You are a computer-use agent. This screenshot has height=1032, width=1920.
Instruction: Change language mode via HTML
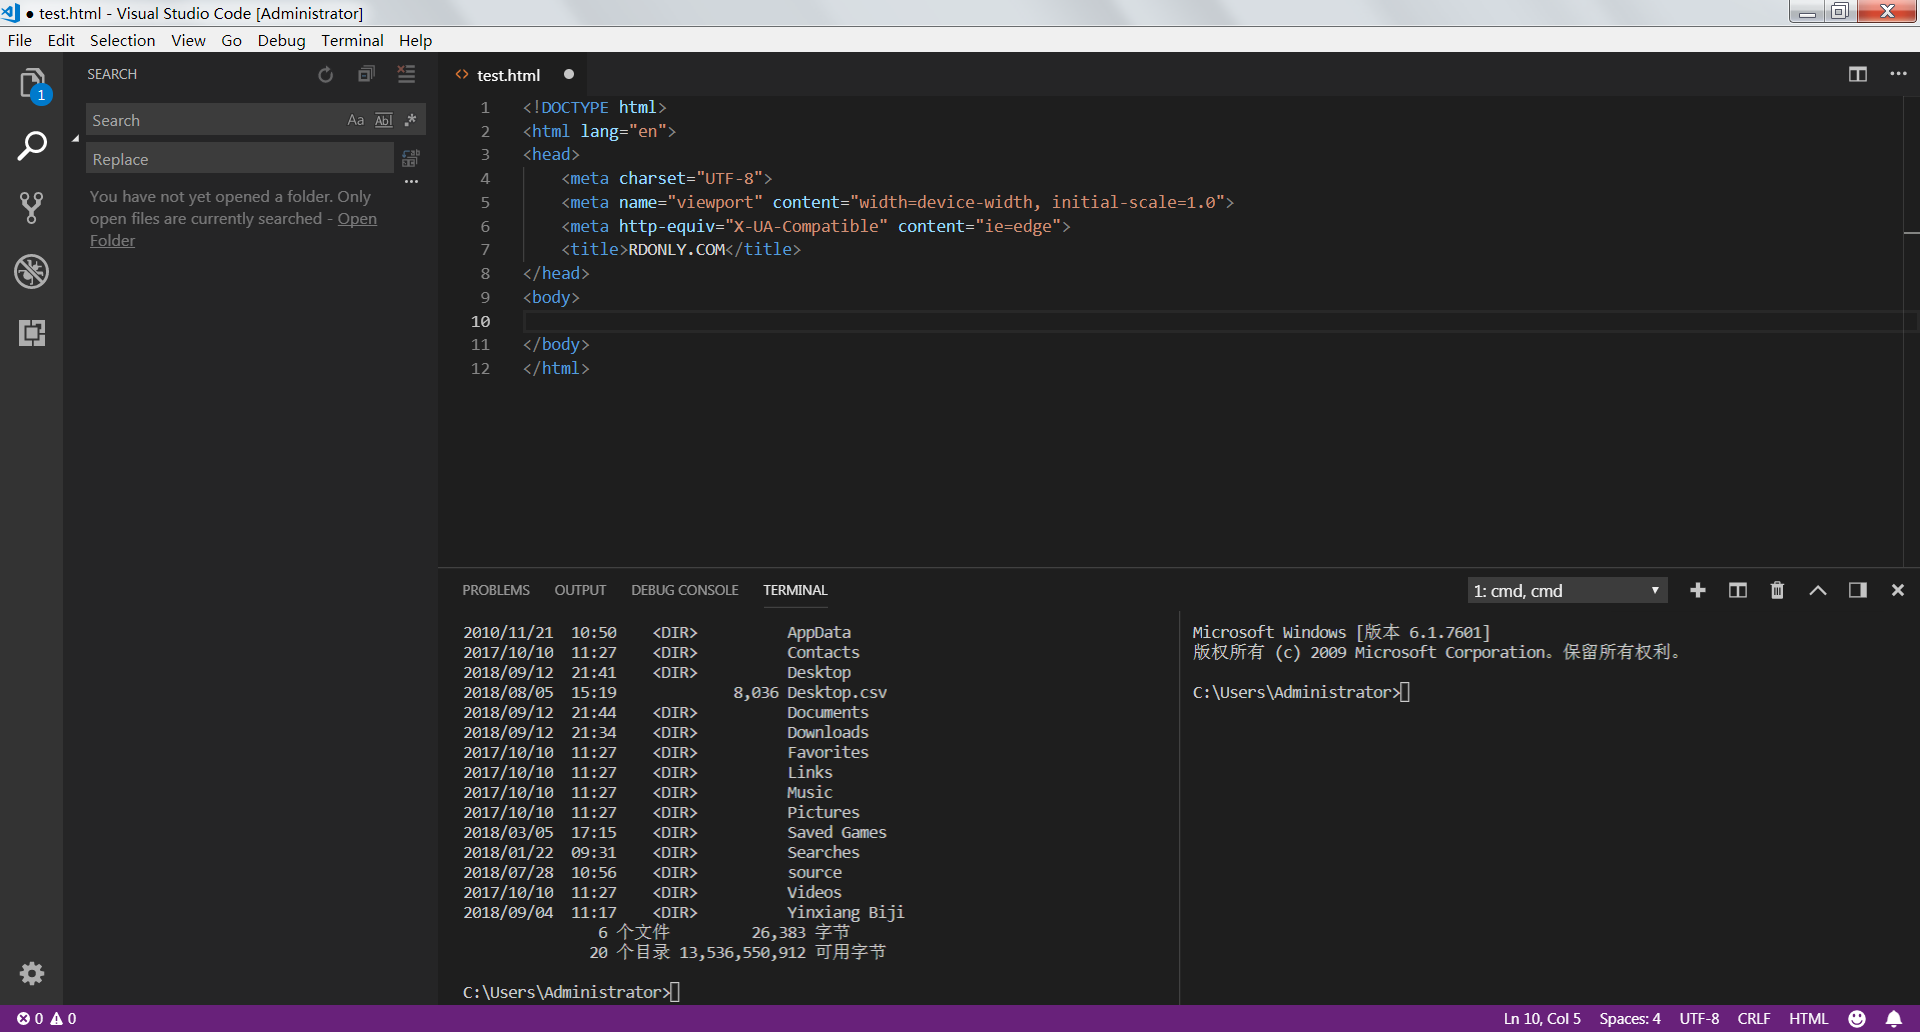[x=1808, y=1019]
